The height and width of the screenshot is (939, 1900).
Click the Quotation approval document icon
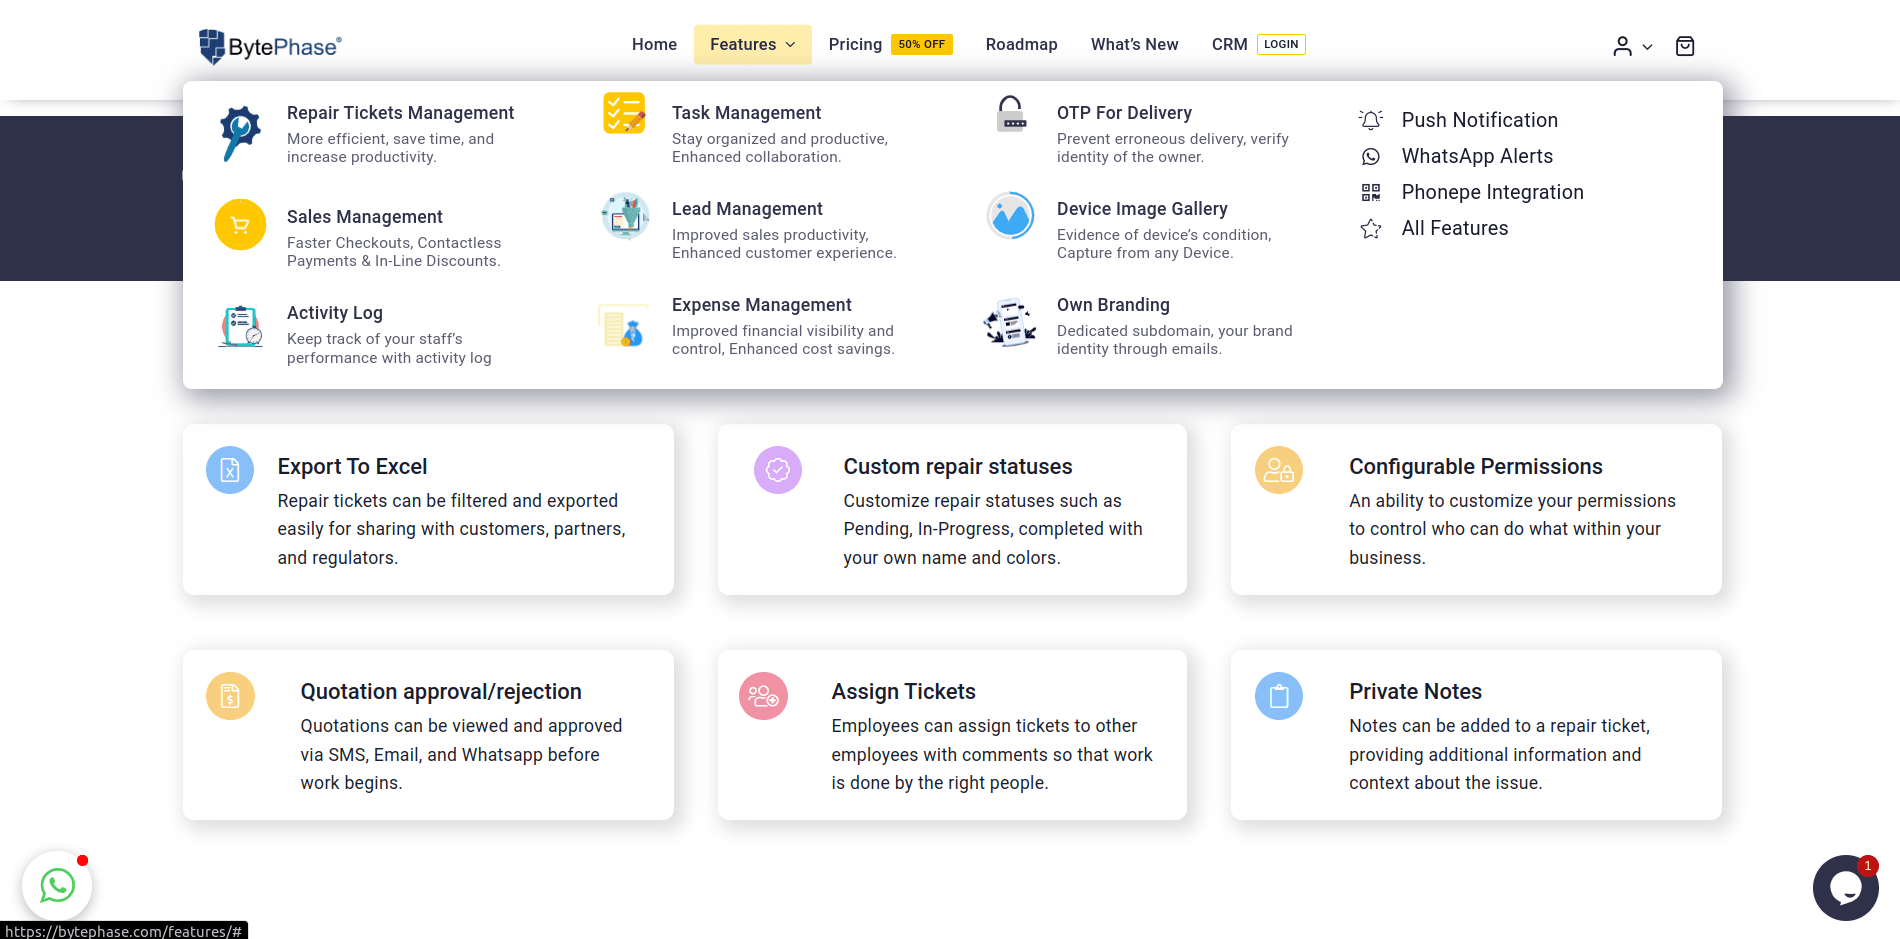[x=230, y=696]
